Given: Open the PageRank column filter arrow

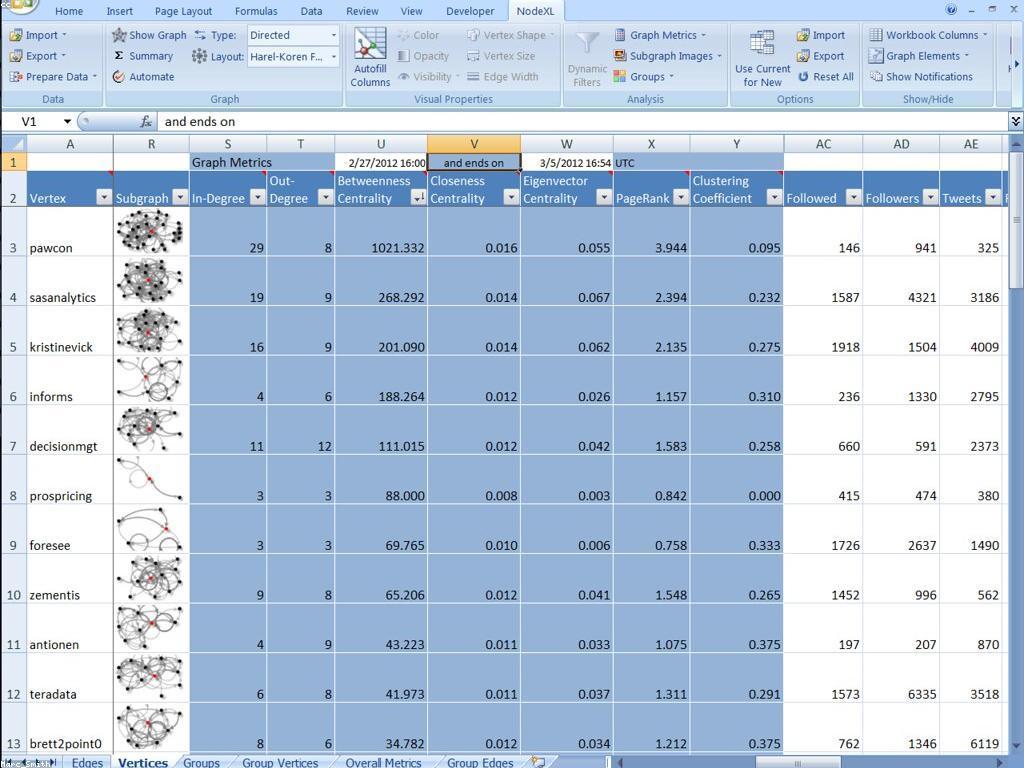Looking at the screenshot, I should pos(680,197).
